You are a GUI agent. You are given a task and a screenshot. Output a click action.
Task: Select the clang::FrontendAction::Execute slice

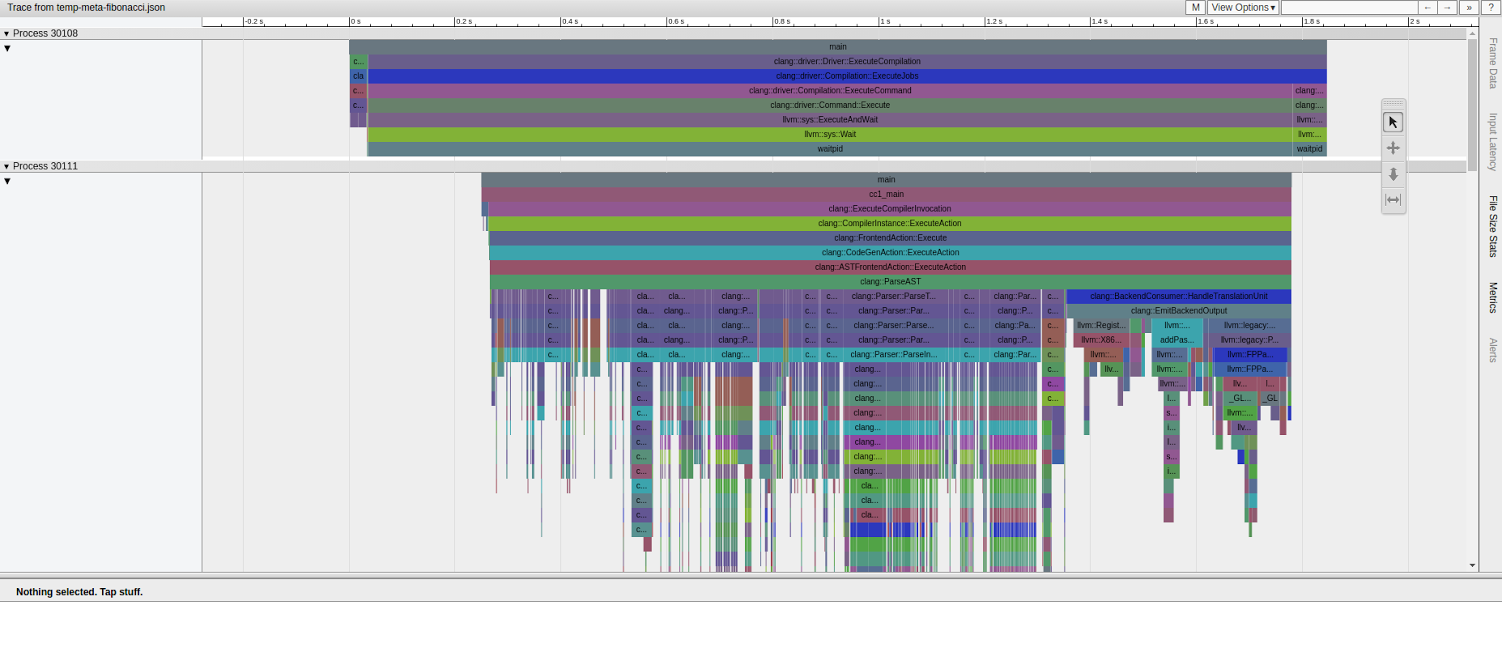890,238
